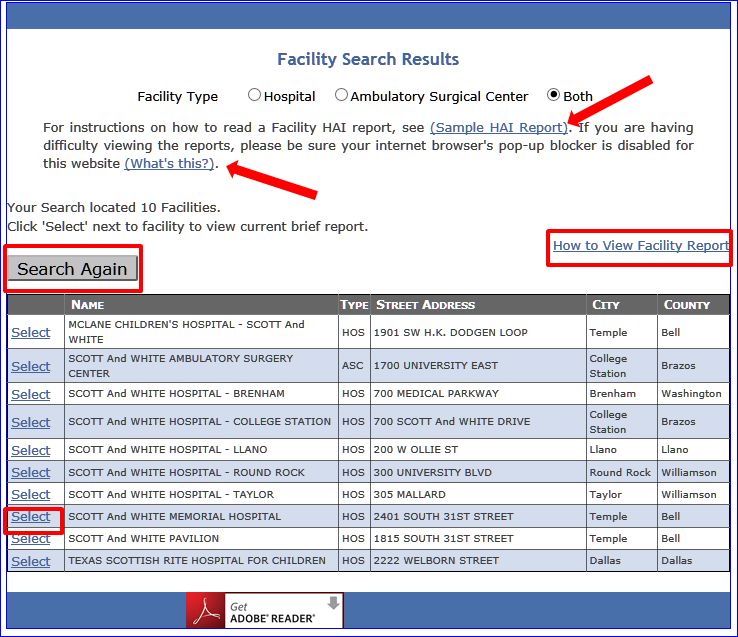Select Scott and White Ambulatory Surgery Center
Screen dimensions: 738x637
tap(31, 366)
